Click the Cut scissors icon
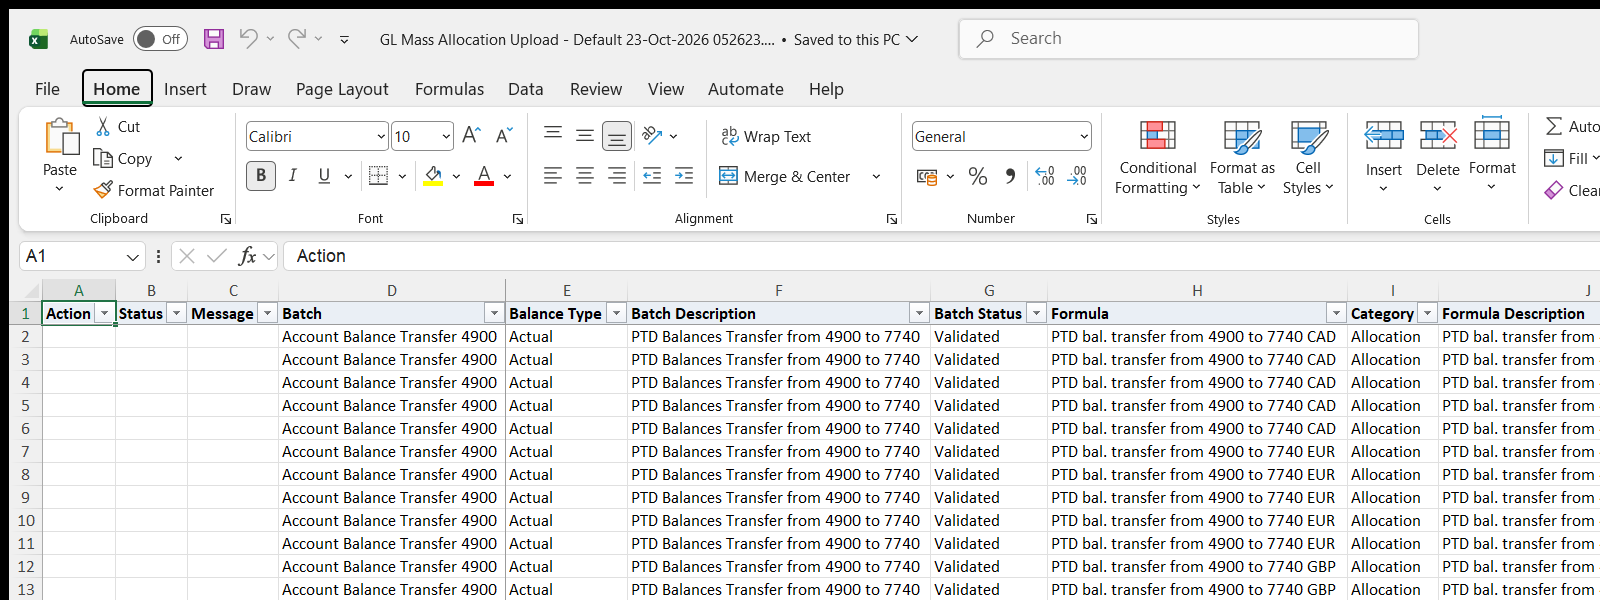1600x600 pixels. [x=103, y=127]
